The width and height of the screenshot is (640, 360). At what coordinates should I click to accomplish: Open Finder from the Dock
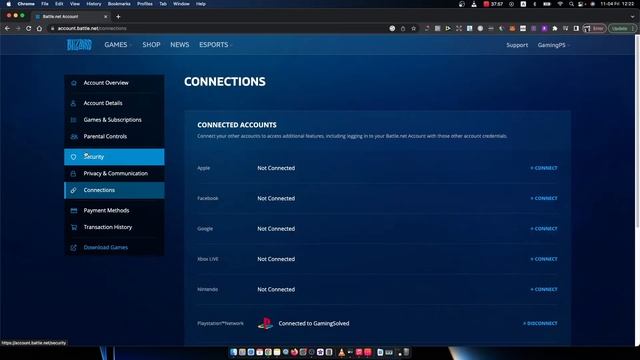[x=233, y=352]
